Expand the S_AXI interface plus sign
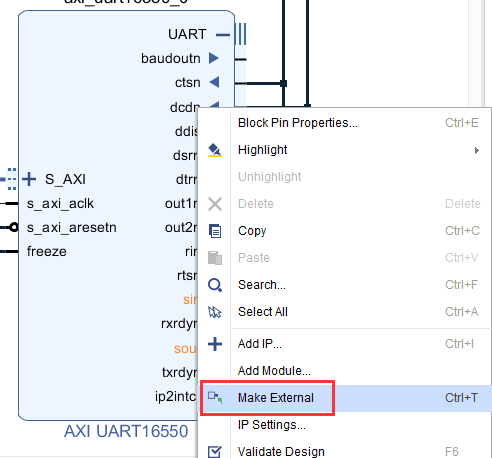 (x=29, y=179)
